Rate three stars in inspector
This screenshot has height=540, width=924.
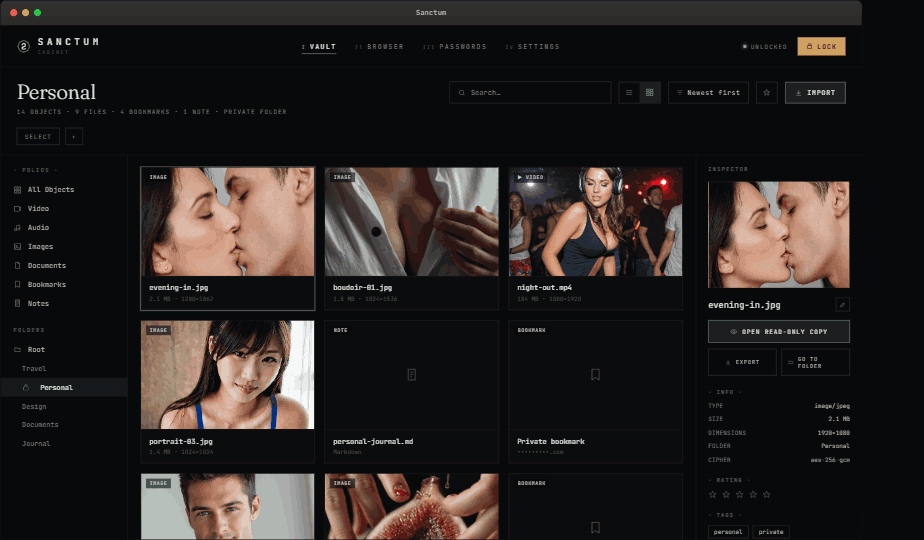coord(740,495)
